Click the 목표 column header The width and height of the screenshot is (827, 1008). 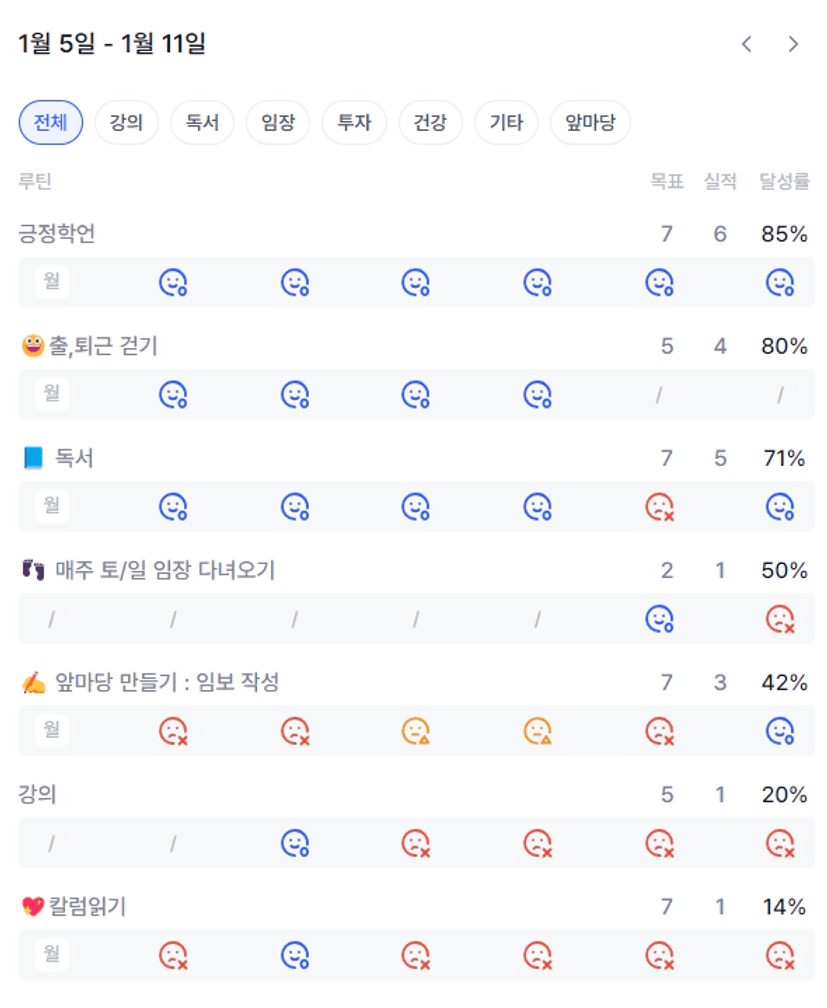point(667,181)
